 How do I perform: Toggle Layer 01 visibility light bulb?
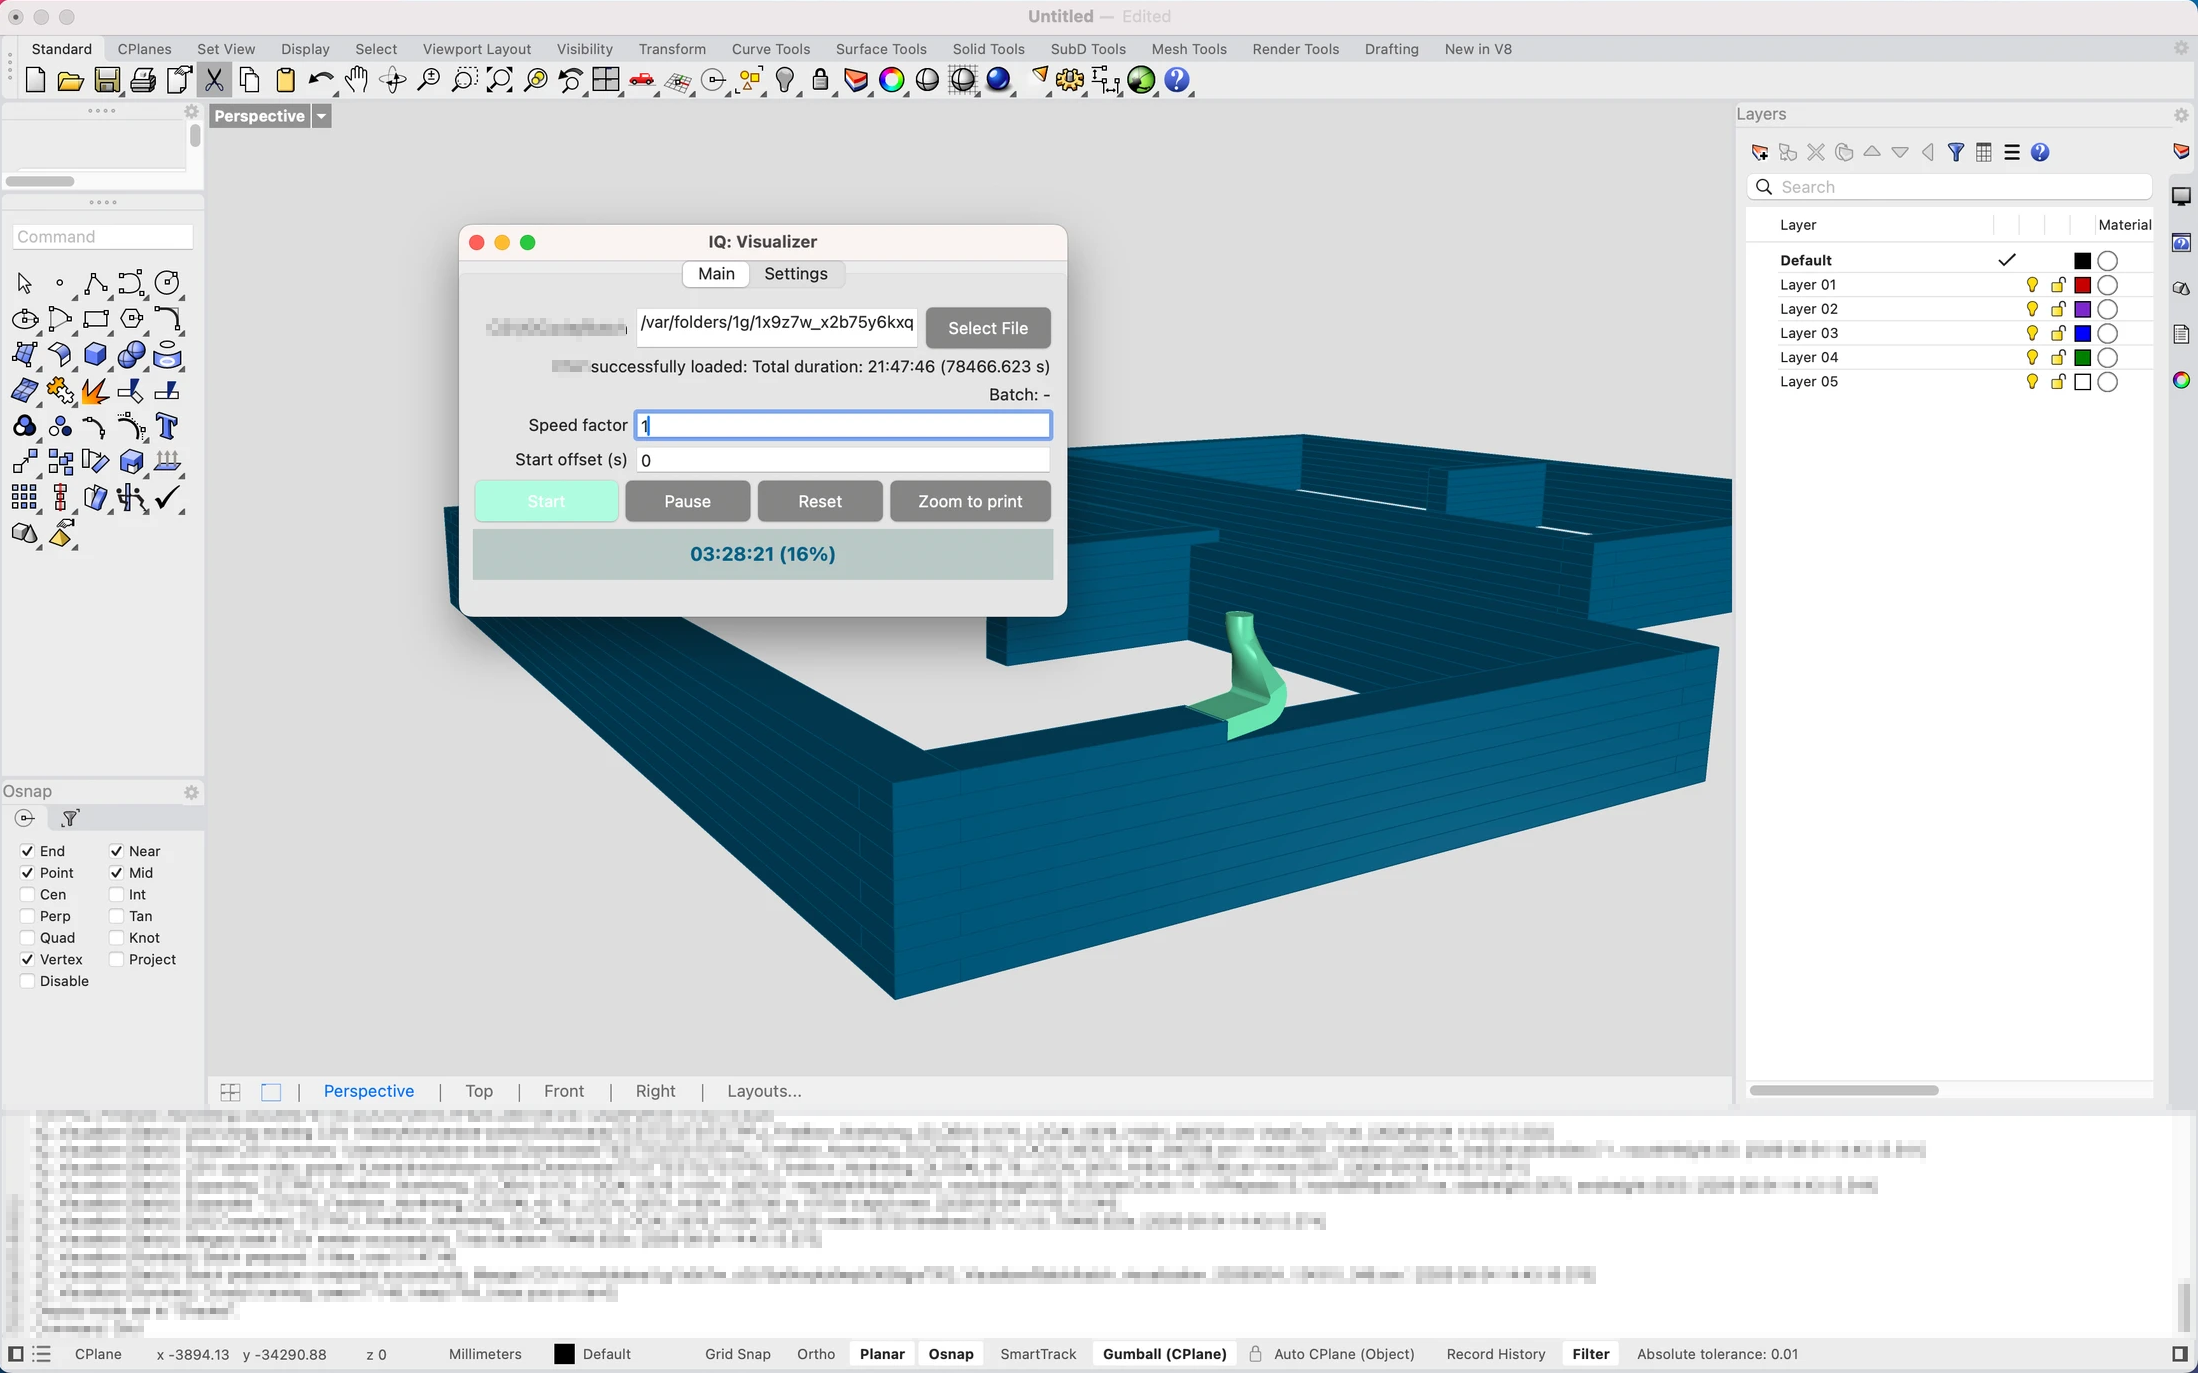(x=2032, y=285)
